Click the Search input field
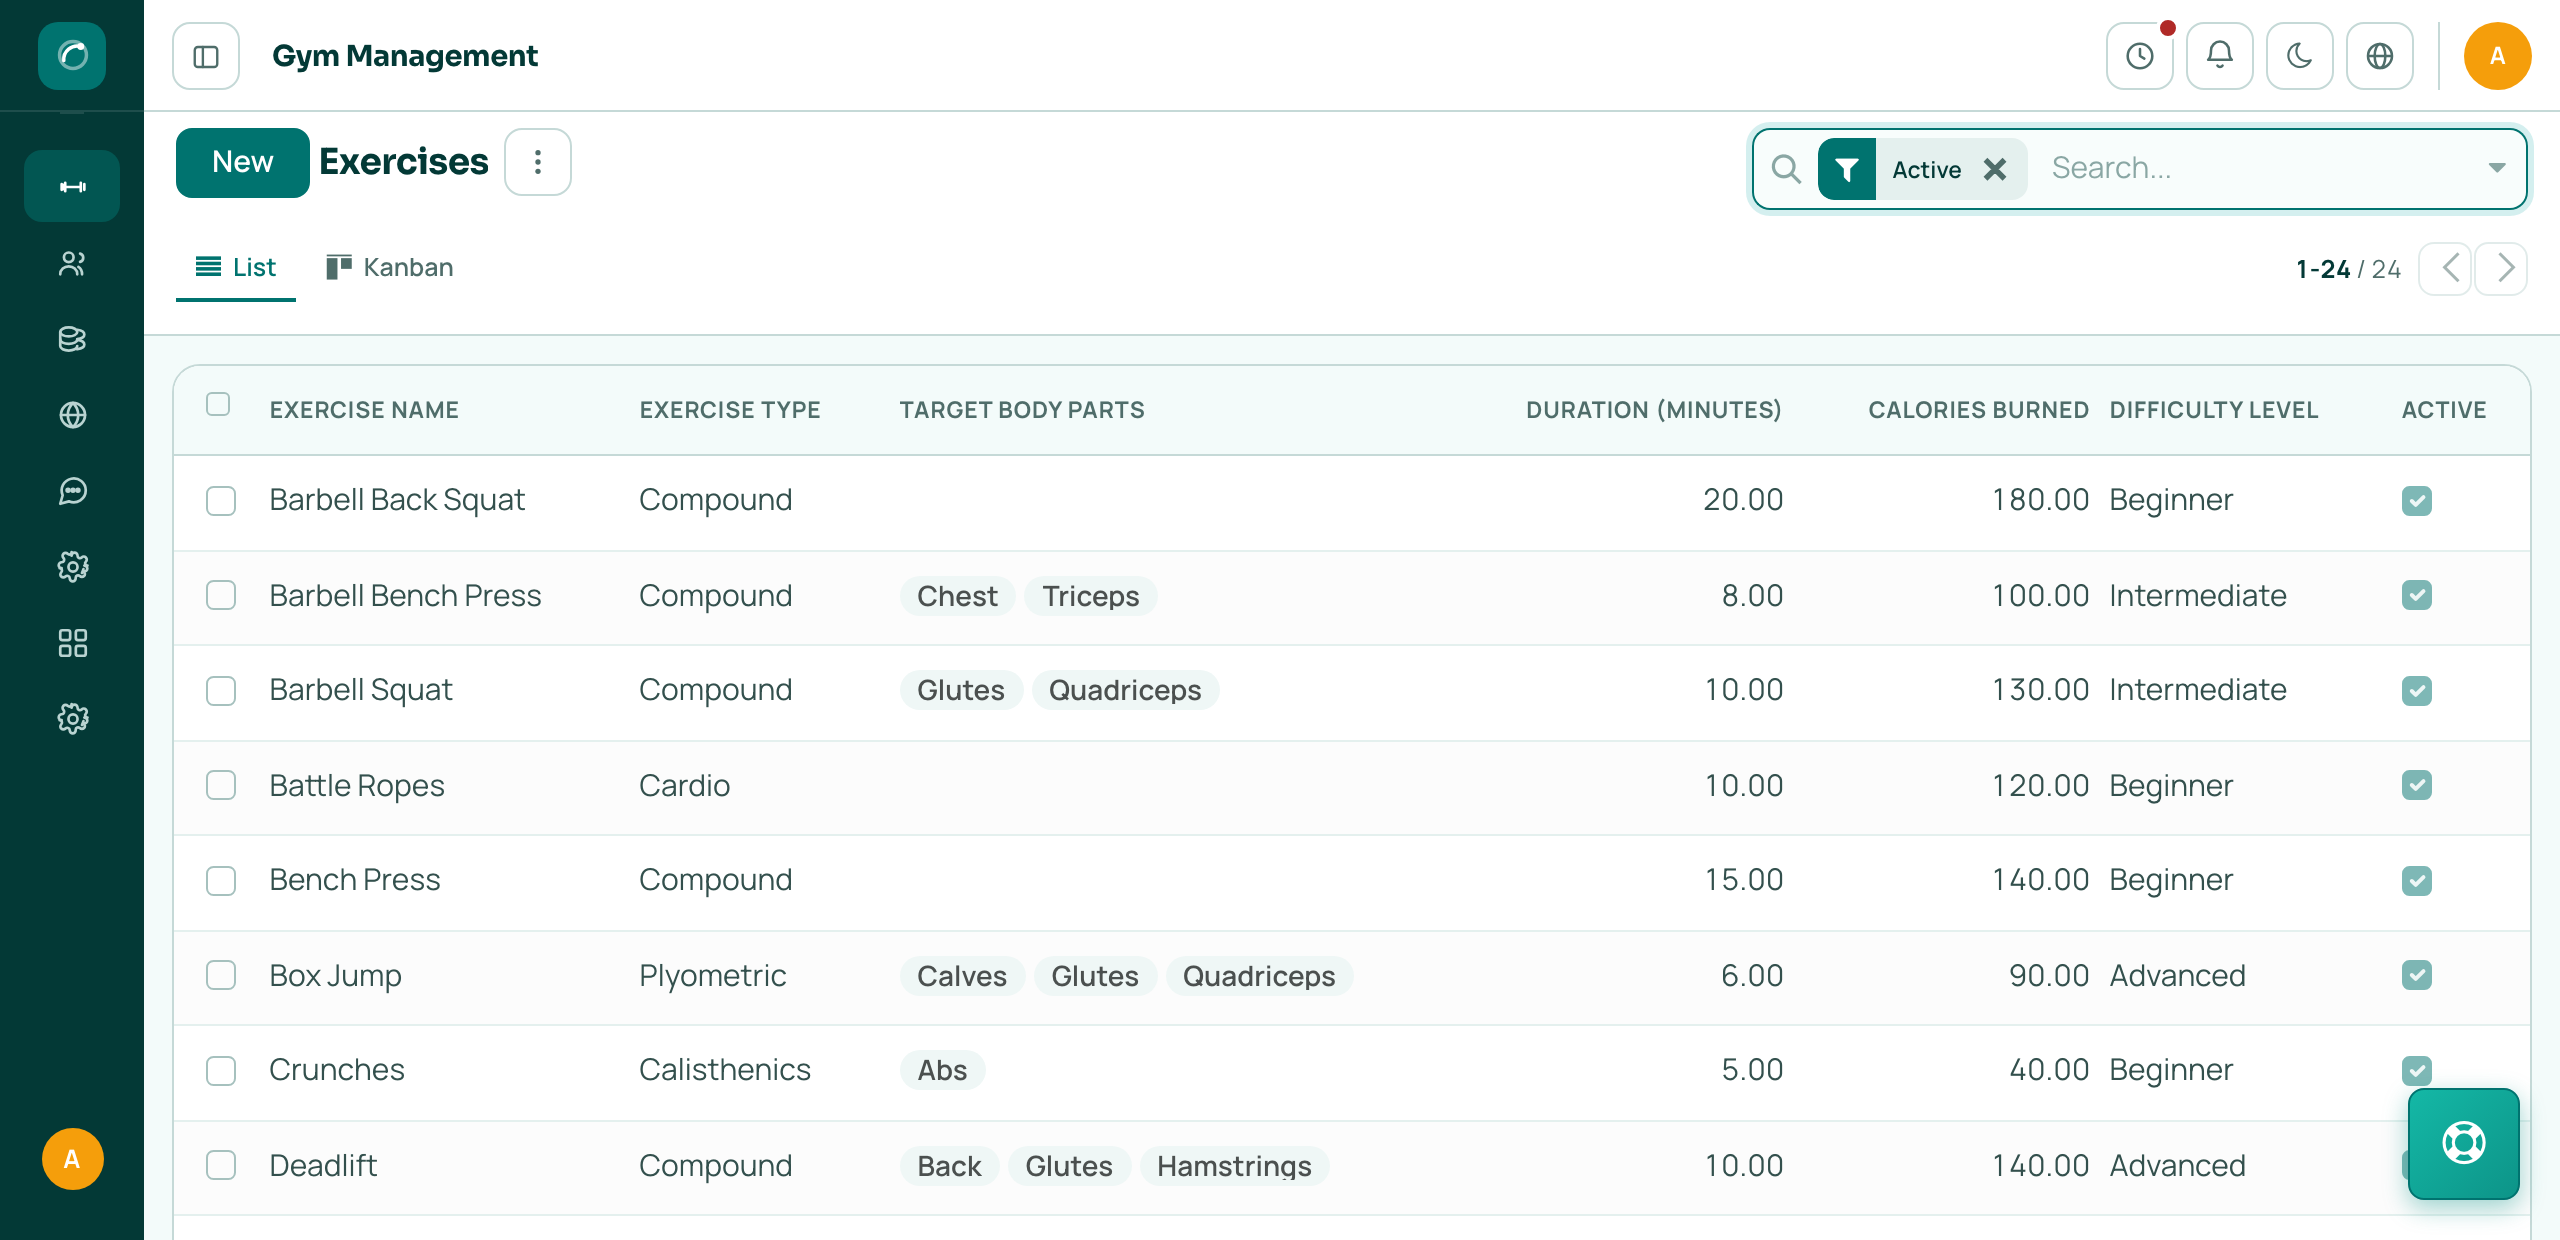Image resolution: width=2560 pixels, height=1240 pixels. pyautogui.click(x=2260, y=168)
